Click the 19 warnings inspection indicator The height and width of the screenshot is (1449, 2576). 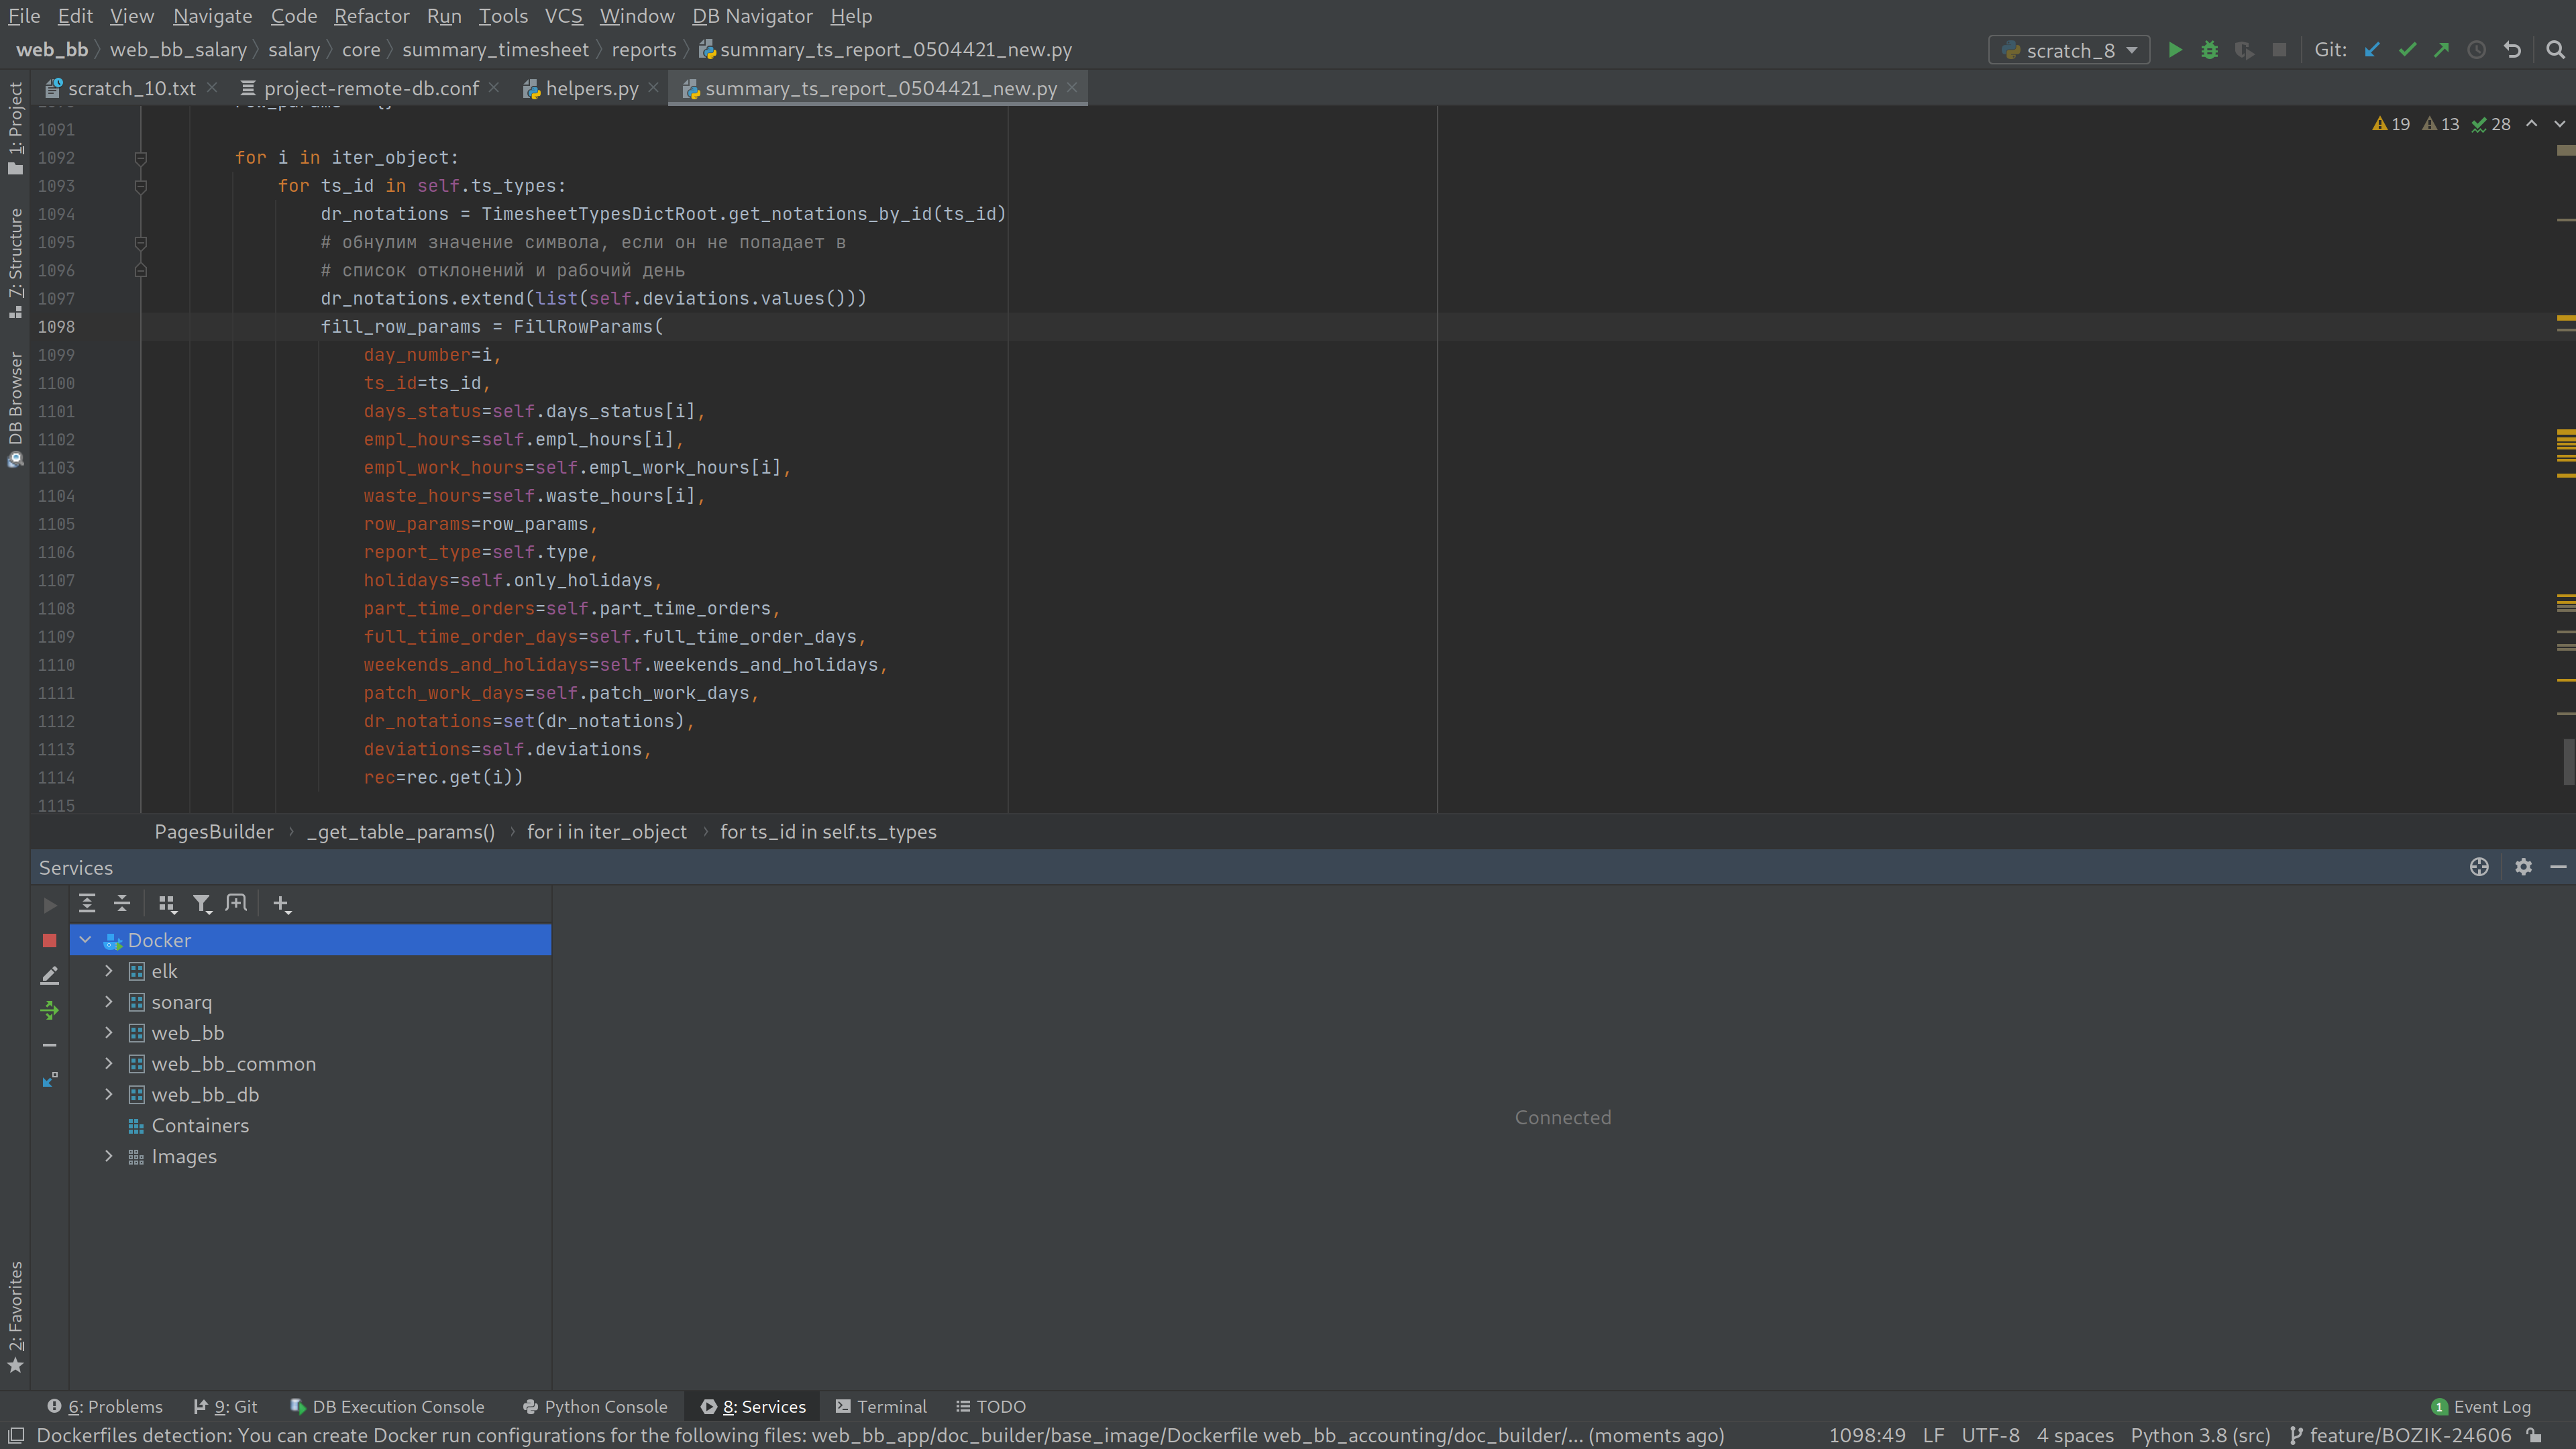pyautogui.click(x=2391, y=124)
